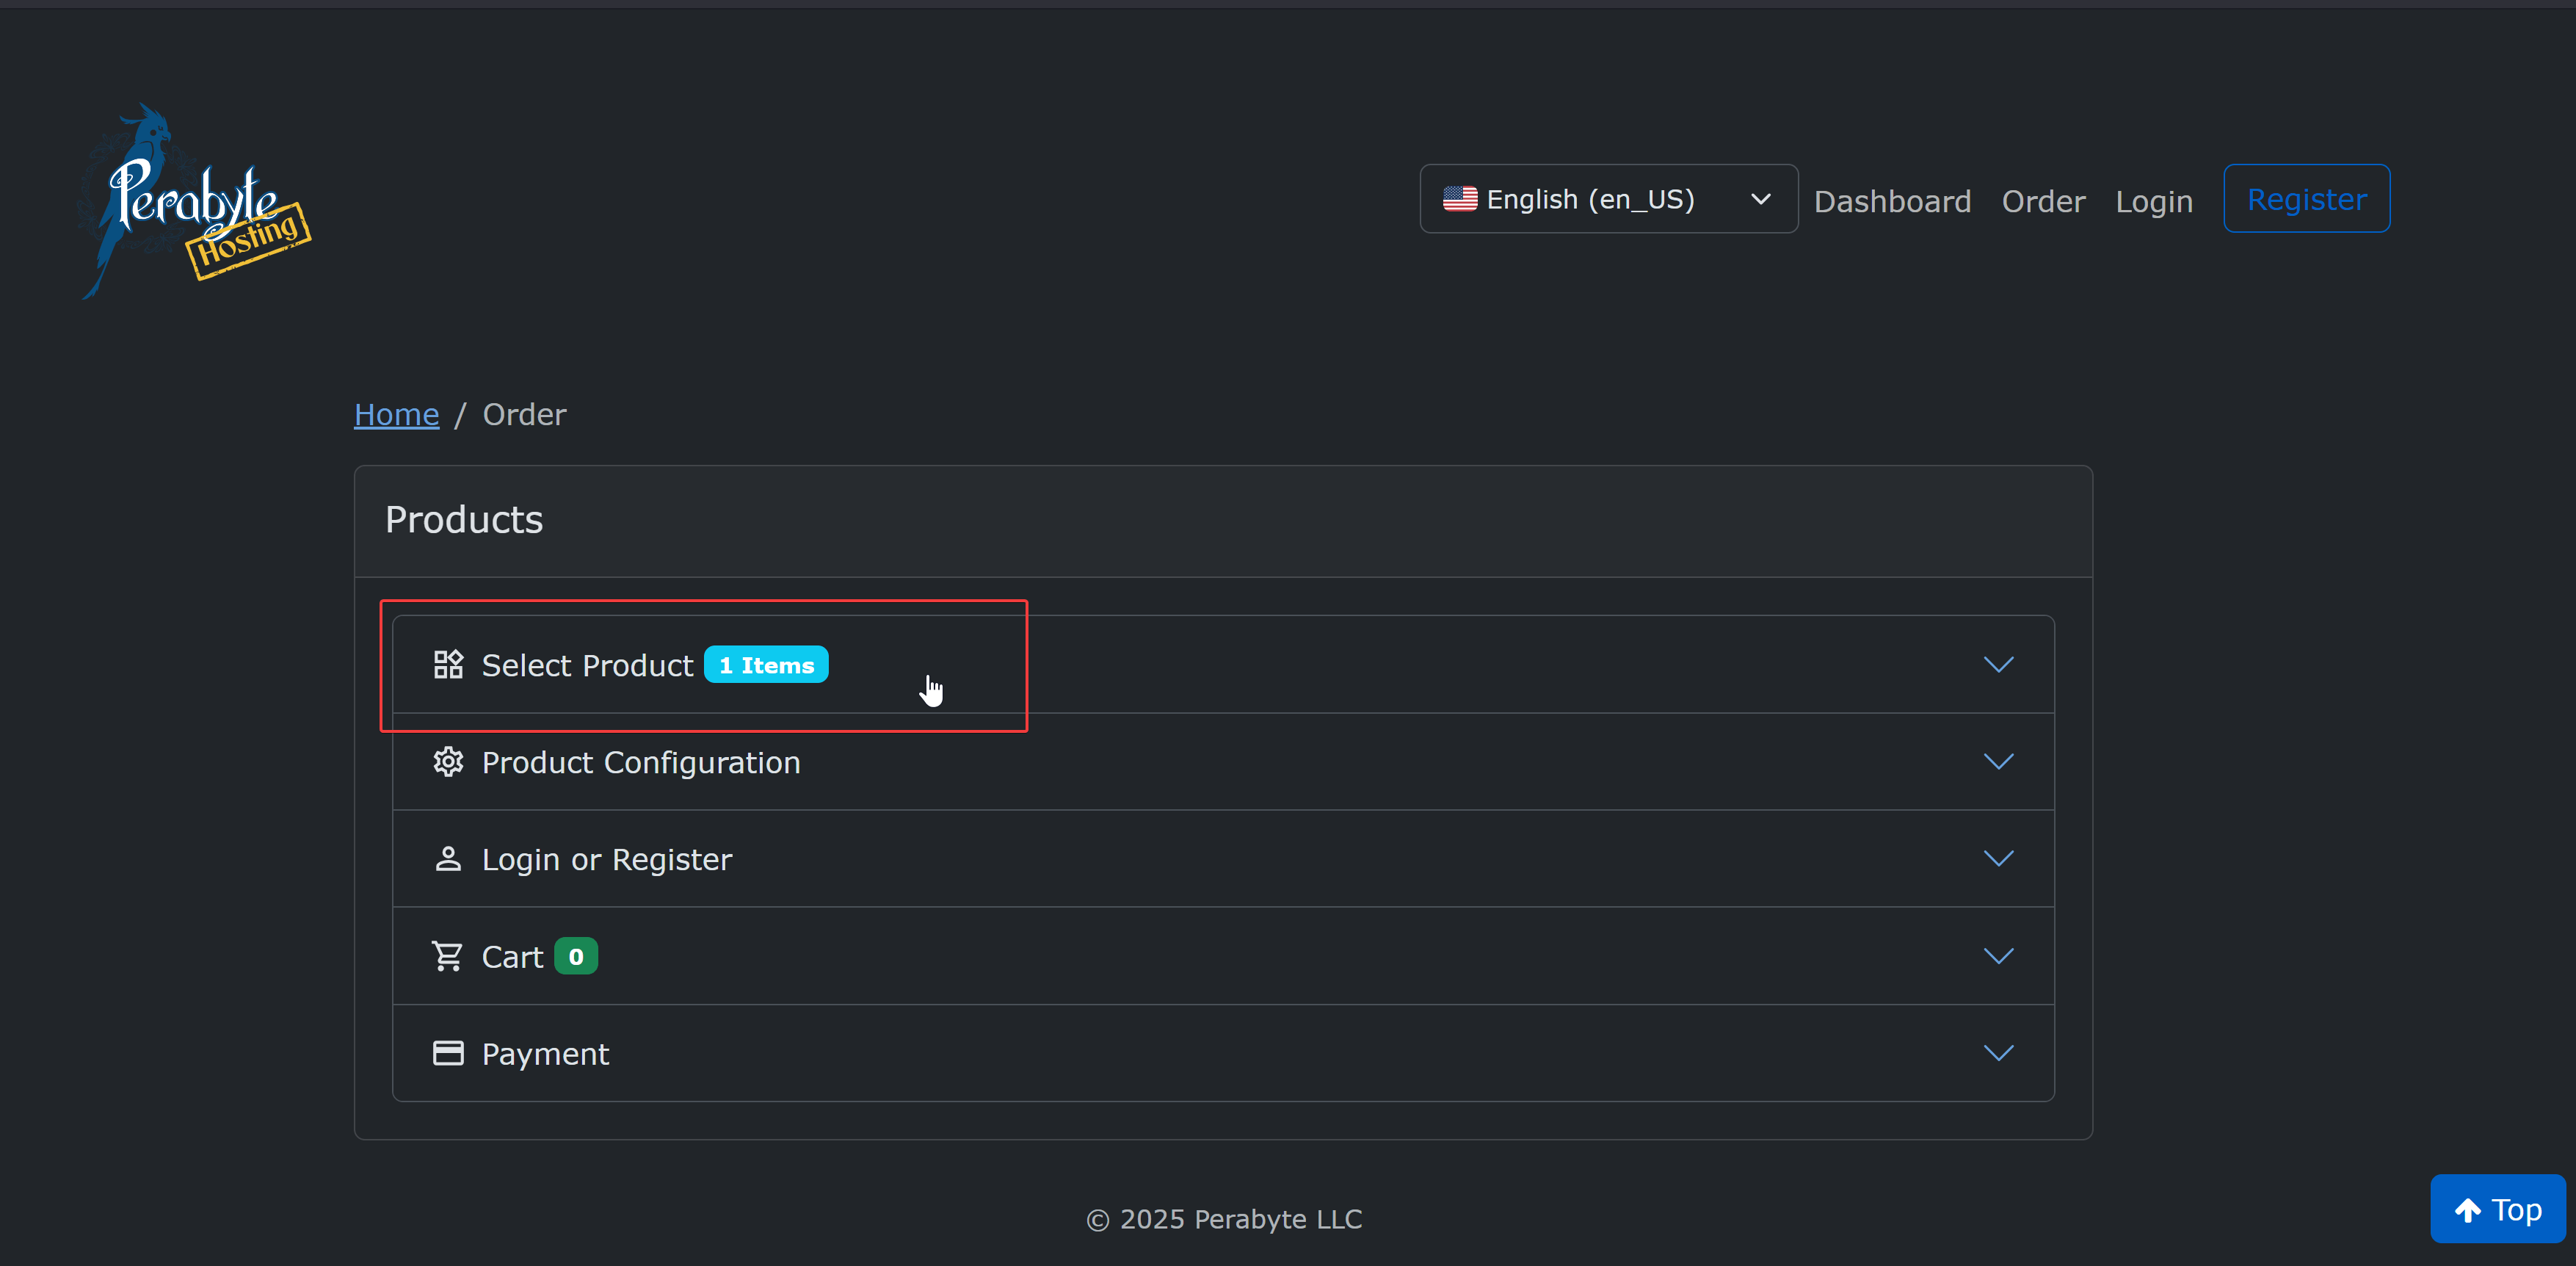The width and height of the screenshot is (2576, 1266).
Task: Click the Select Product grid icon
Action: [448, 665]
